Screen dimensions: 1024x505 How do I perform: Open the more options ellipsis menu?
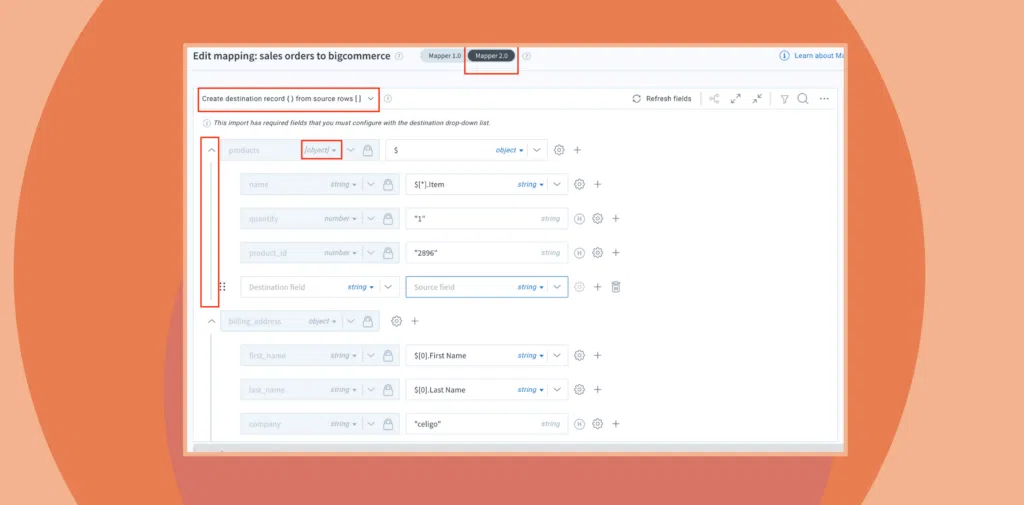824,99
